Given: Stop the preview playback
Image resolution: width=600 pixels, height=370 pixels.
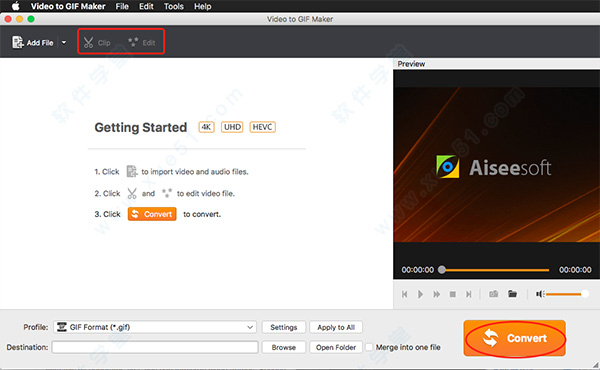Looking at the screenshot, I should click(x=453, y=294).
